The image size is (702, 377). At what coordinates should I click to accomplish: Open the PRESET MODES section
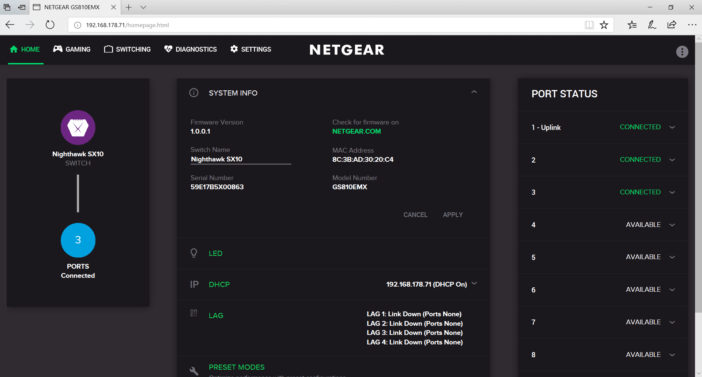click(x=236, y=367)
